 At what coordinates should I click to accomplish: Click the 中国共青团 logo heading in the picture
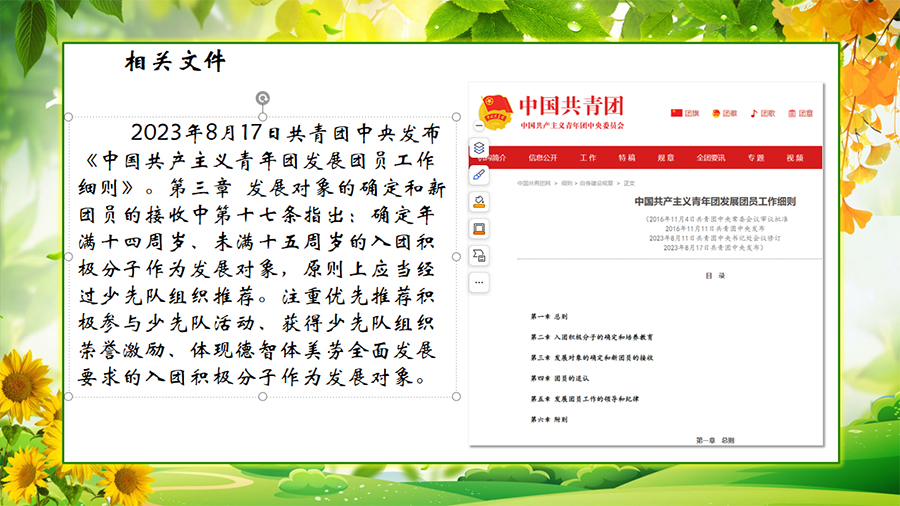click(571, 106)
